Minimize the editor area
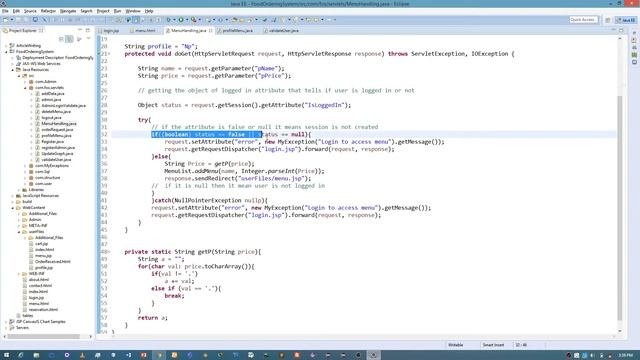This screenshot has width=640, height=360. tap(613, 30)
